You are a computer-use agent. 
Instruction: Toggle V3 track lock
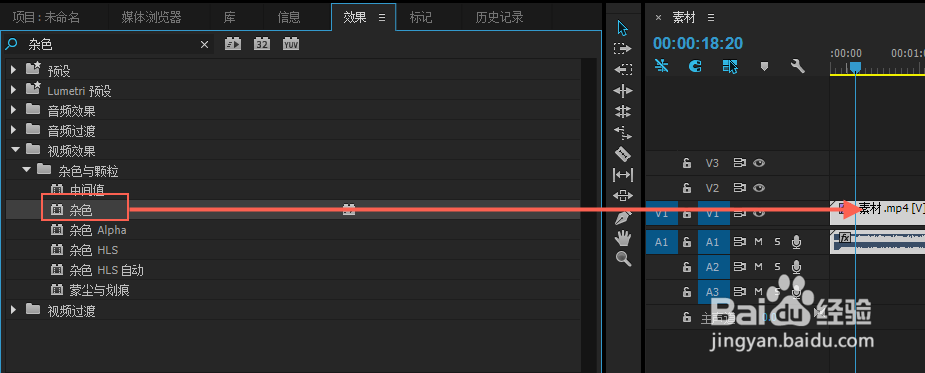coord(687,163)
